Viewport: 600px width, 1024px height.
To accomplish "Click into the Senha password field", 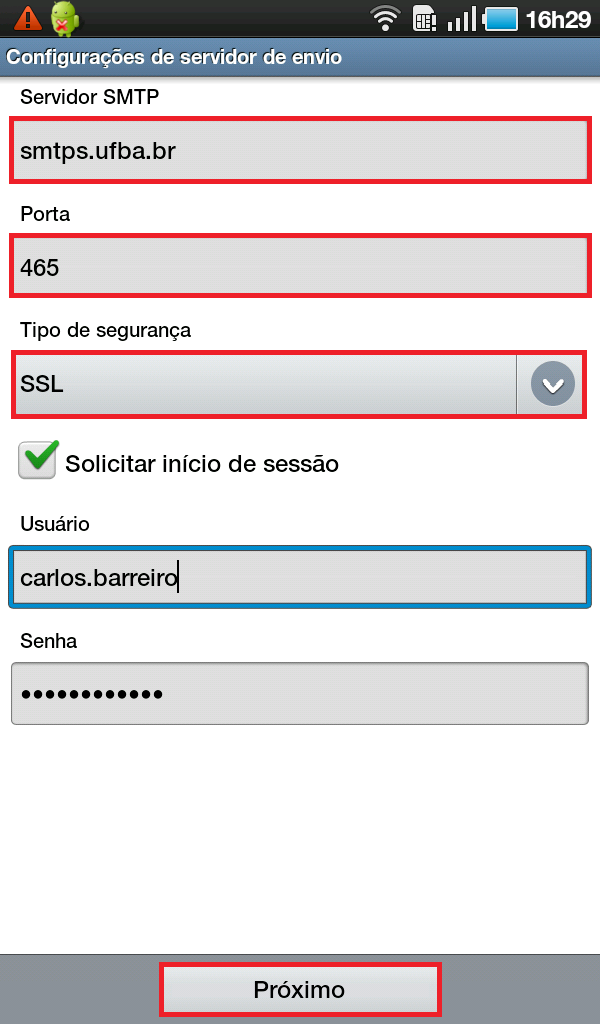I will 299,693.
